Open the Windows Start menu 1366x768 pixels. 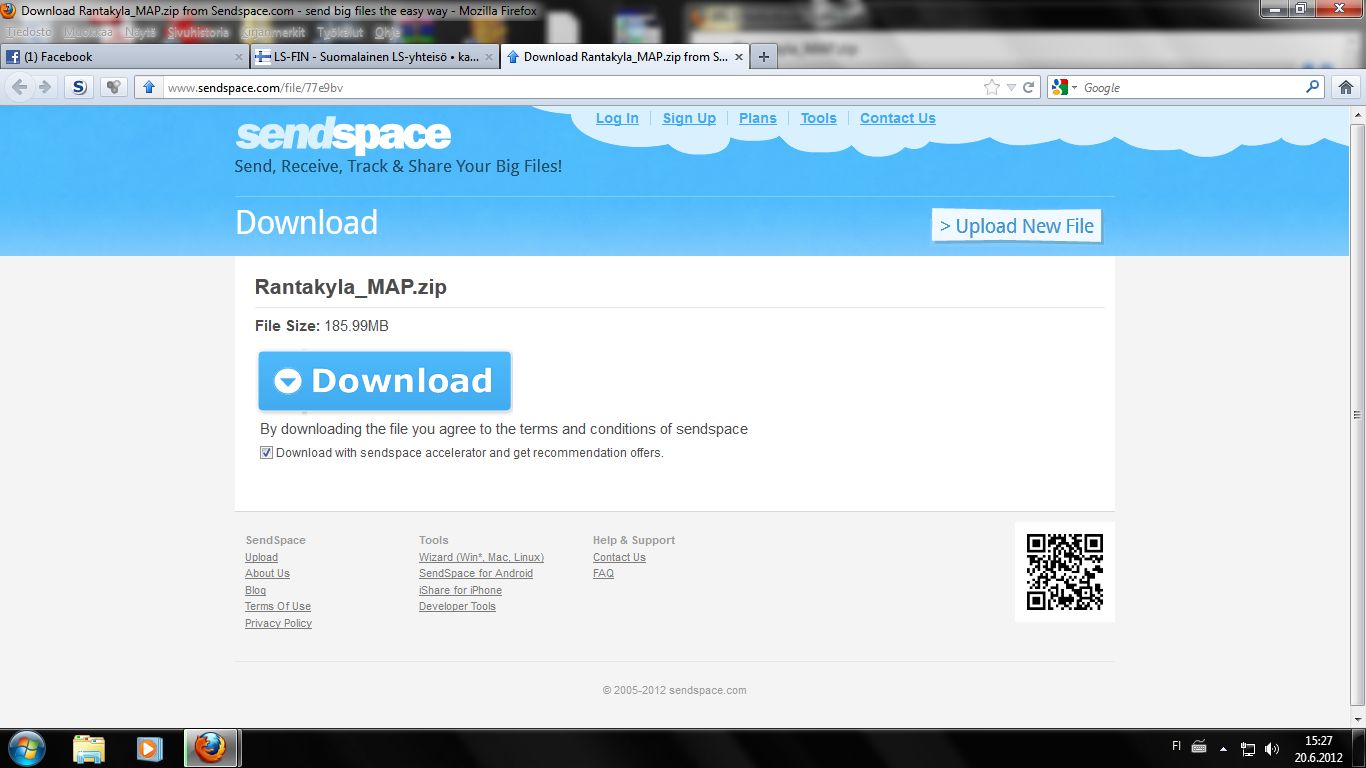[26, 747]
